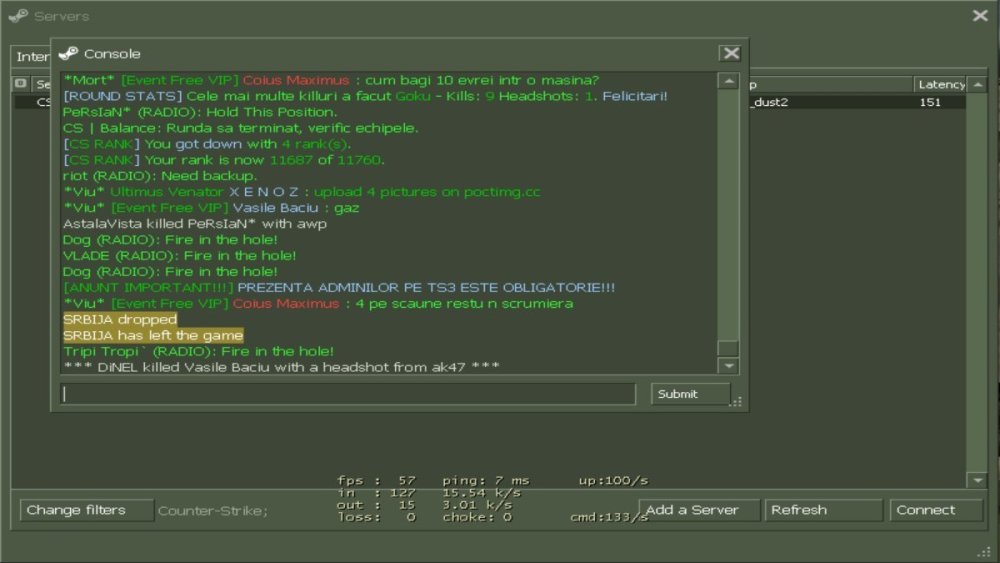
Task: Click the 'VLADE (RADIO): Fire in the hole!' line
Action: pyautogui.click(x=179, y=256)
